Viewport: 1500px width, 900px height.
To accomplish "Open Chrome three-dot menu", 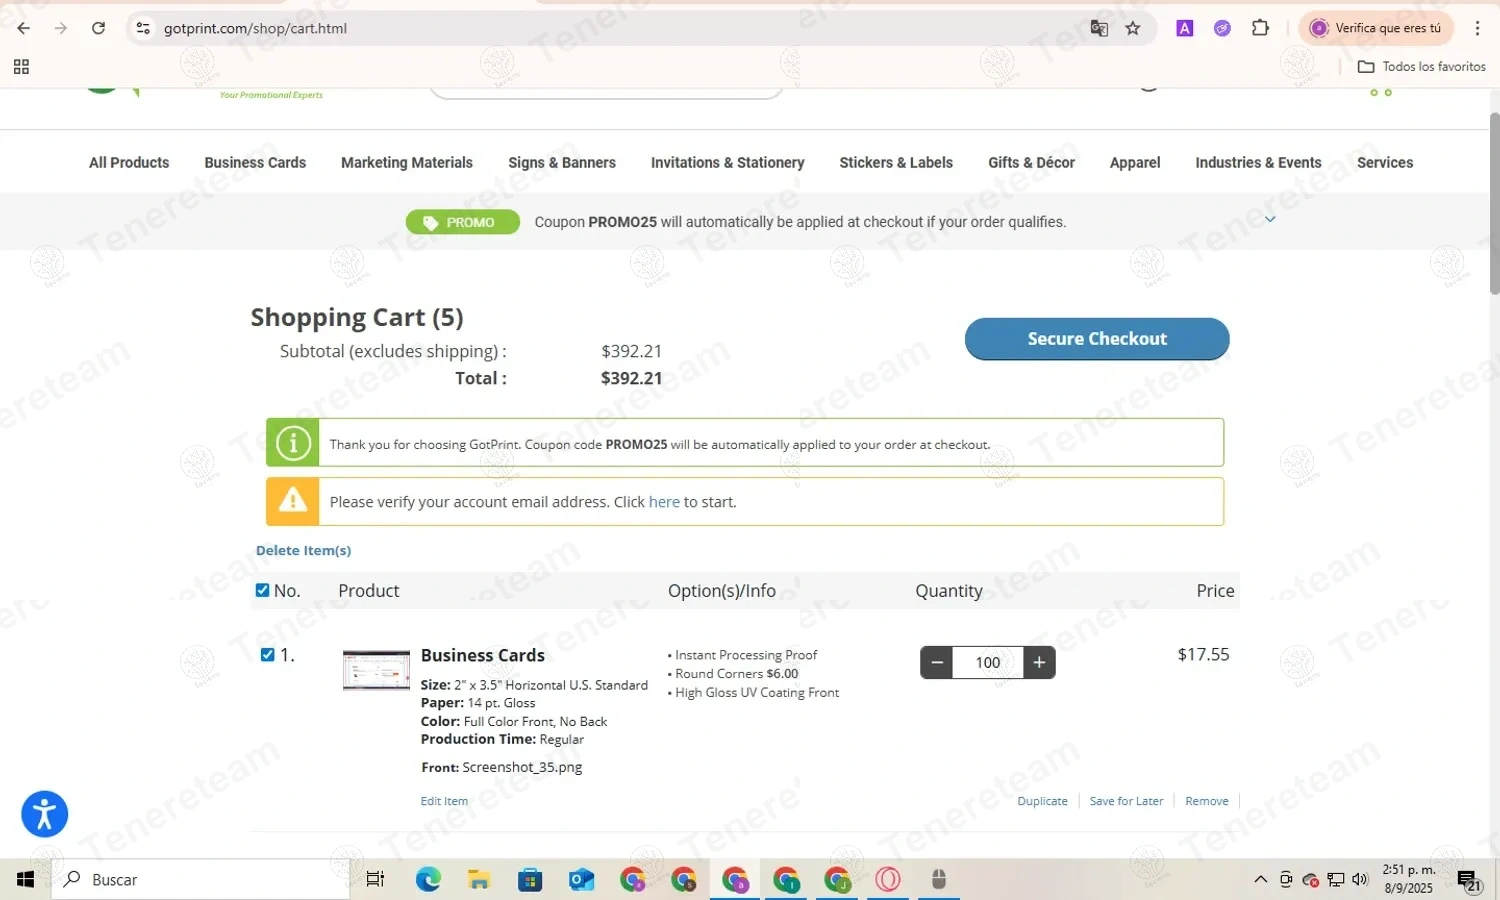I will tap(1477, 28).
